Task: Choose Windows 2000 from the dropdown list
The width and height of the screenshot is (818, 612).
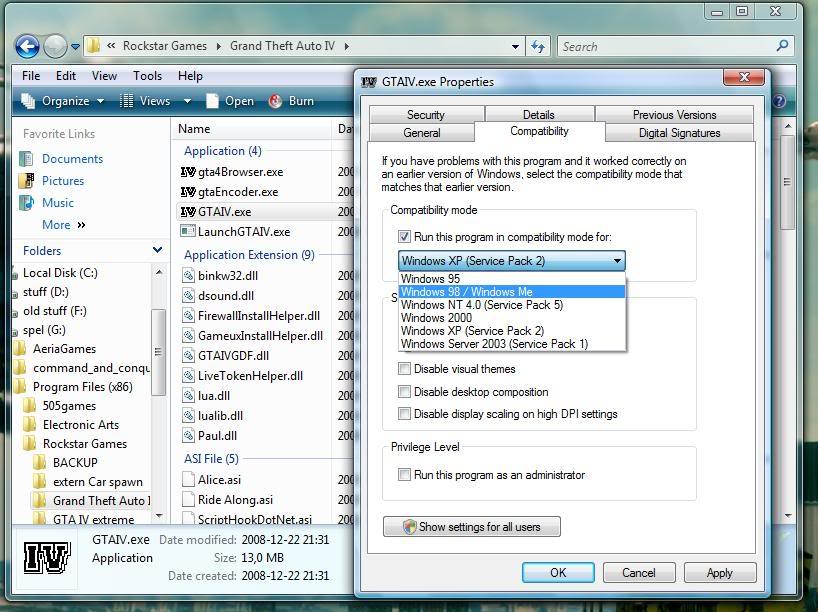Action: pyautogui.click(x=436, y=318)
